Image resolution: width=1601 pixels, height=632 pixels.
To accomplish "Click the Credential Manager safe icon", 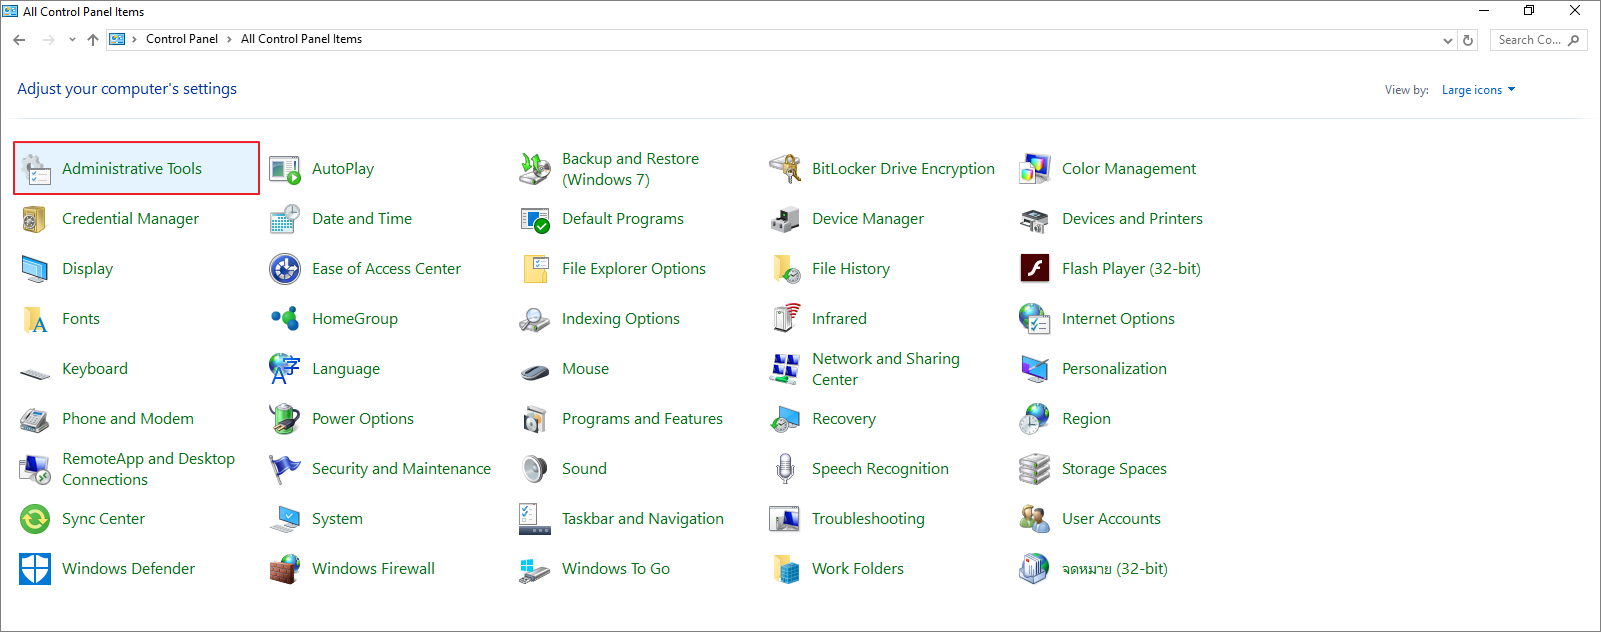I will click(x=35, y=219).
